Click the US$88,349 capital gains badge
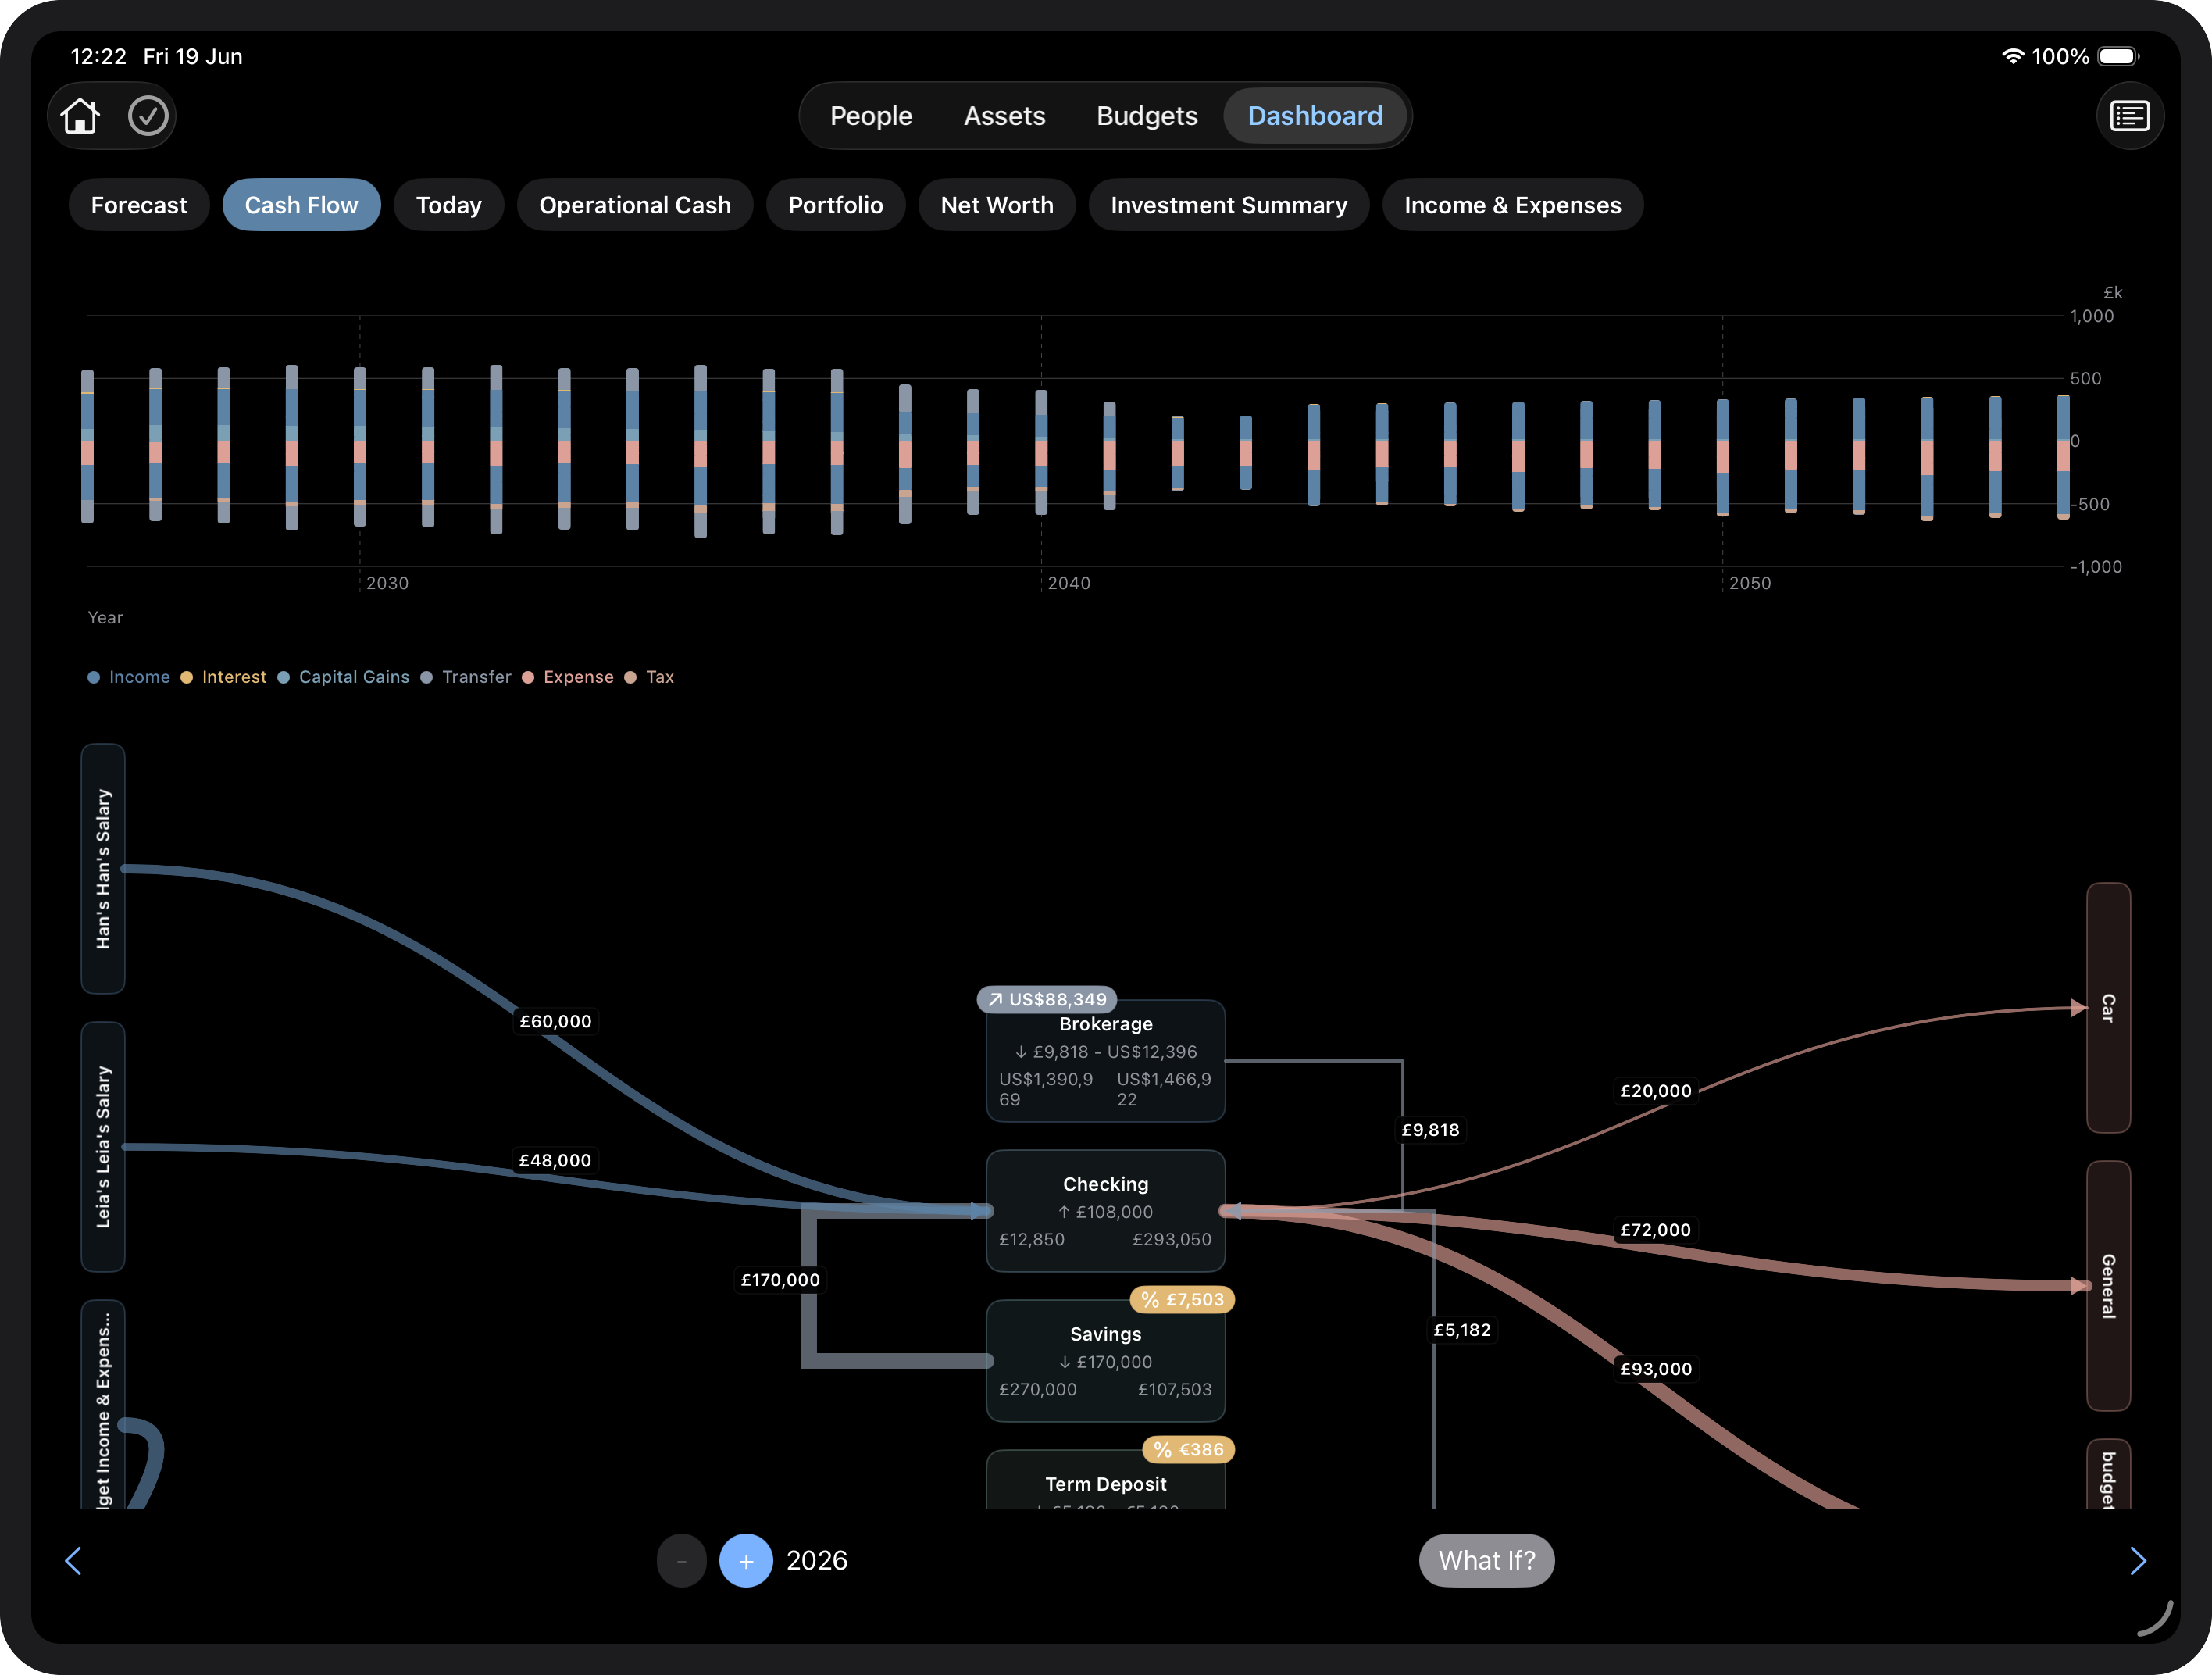This screenshot has height=1675, width=2212. click(x=1047, y=999)
